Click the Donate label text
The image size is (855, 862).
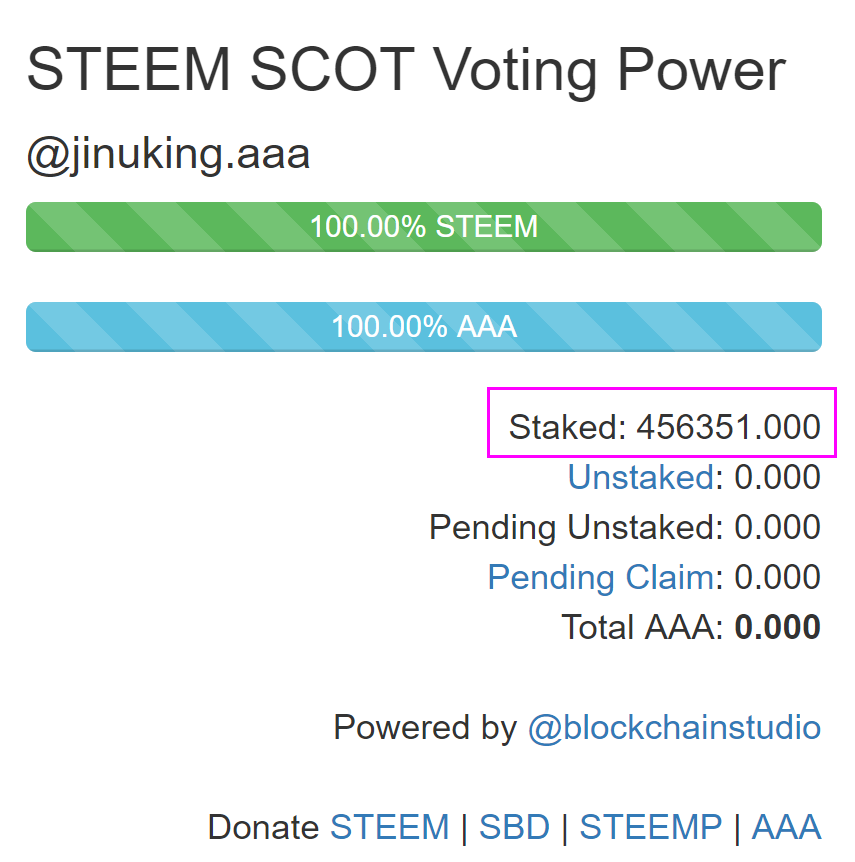(263, 828)
